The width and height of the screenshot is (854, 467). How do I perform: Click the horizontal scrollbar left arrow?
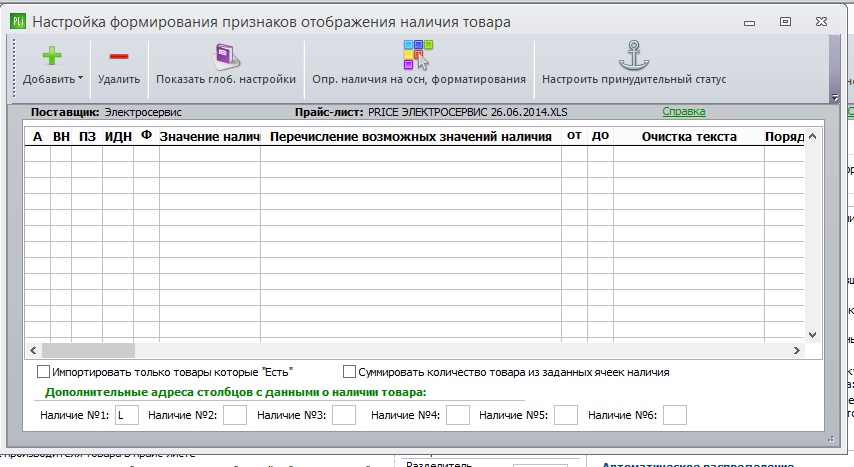coord(33,350)
